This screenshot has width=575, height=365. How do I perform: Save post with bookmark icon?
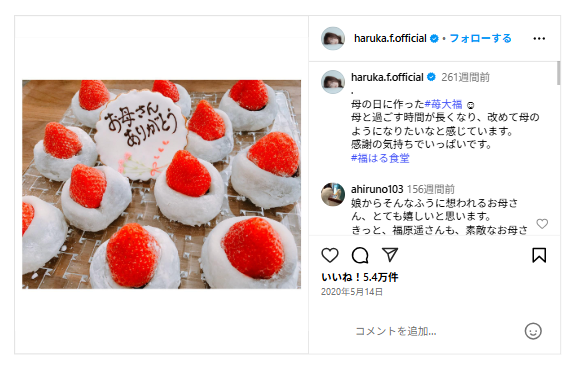539,255
